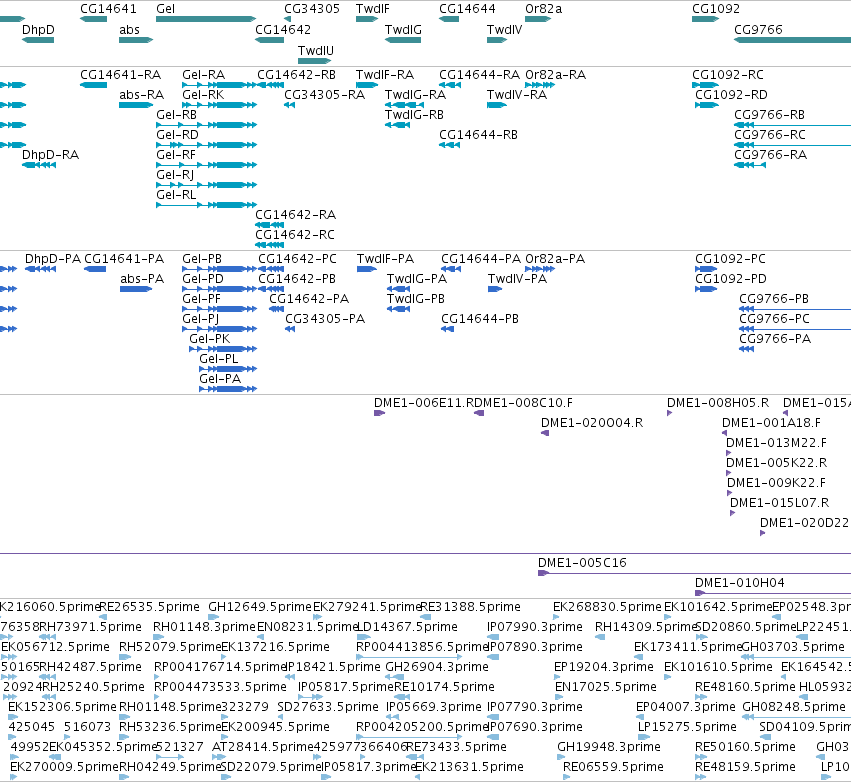Click the EK268830.5prime EST label
Screen dimensions: 851x782
607,606
